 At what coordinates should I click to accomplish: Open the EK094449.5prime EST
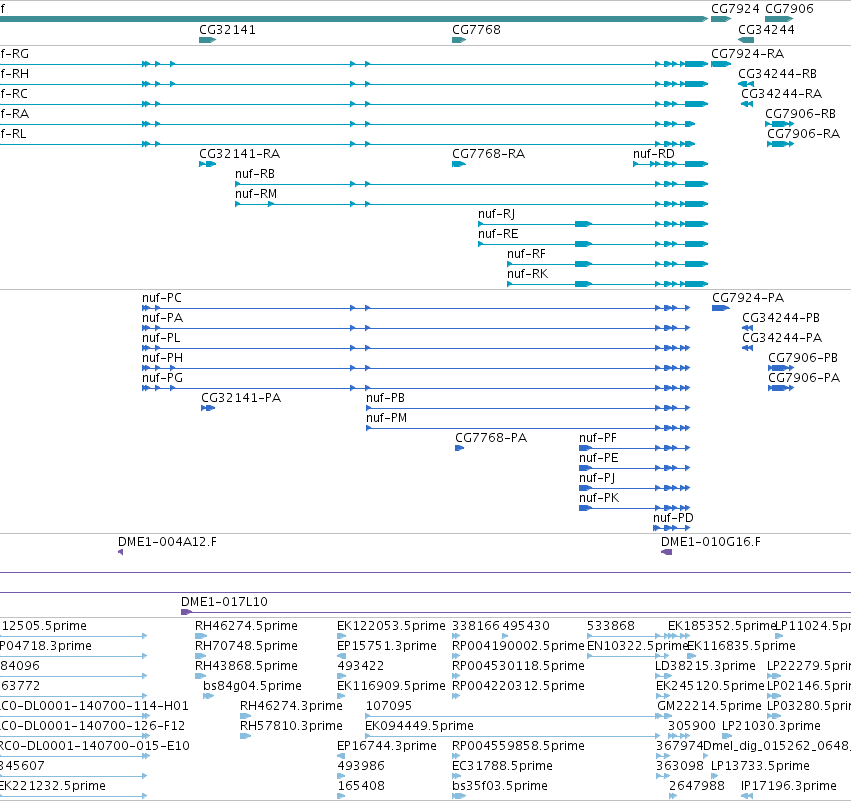(420, 726)
